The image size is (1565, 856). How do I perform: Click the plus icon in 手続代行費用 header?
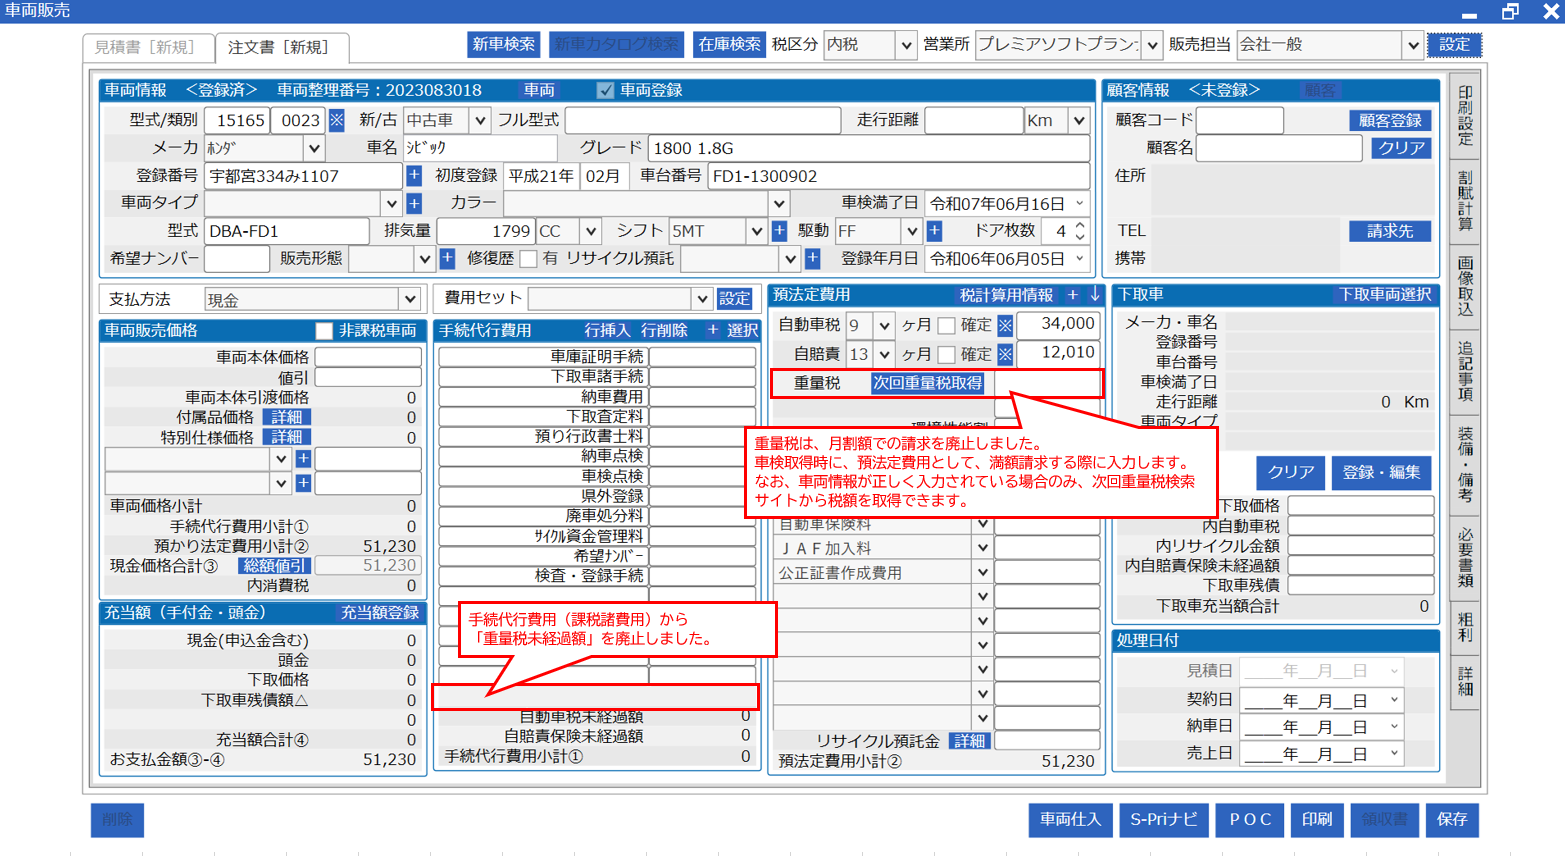(713, 330)
